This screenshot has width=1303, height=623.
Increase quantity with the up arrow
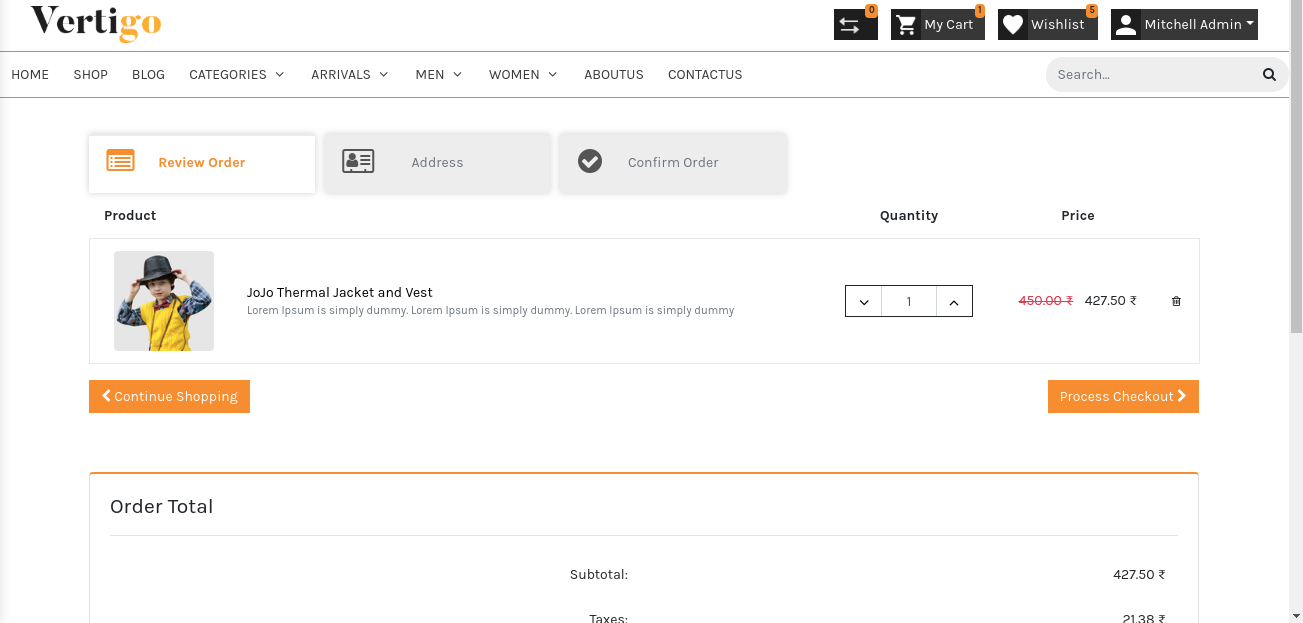pyautogui.click(x=954, y=302)
